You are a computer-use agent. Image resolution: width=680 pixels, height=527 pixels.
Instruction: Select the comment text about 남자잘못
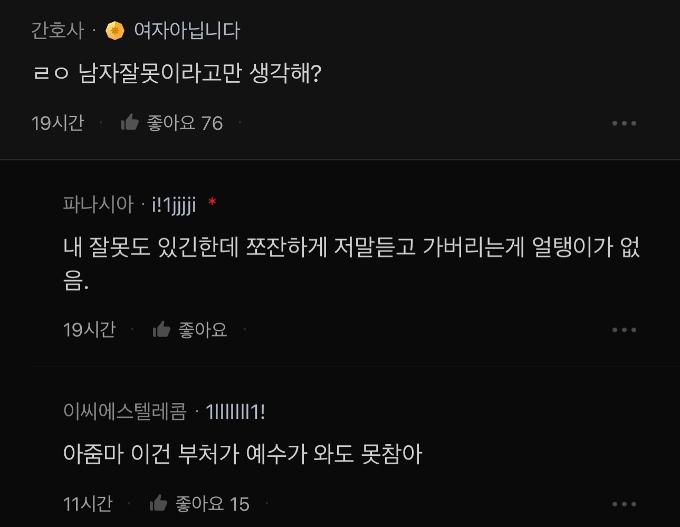176,74
